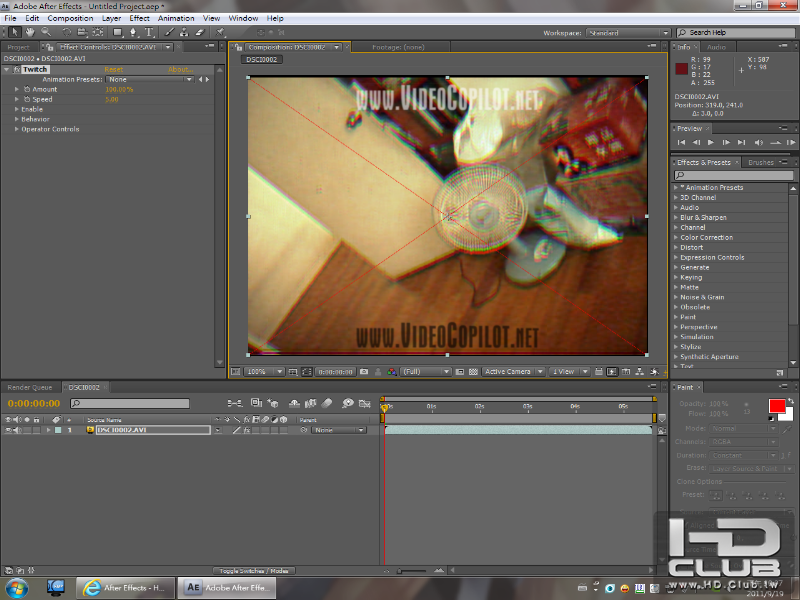Screen dimensions: 800x600
Task: Select the Pen tool
Action: click(x=133, y=32)
